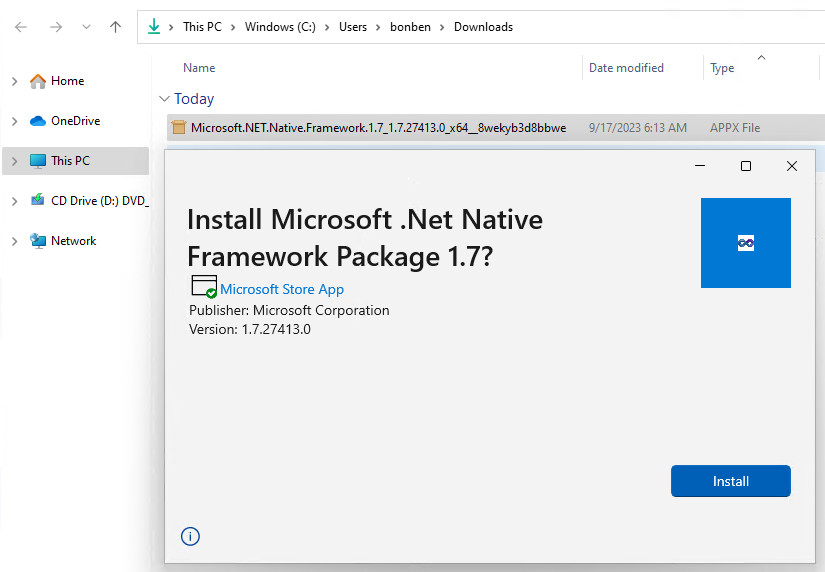
Task: Click the OneDrive cloud icon
Action: pos(38,121)
